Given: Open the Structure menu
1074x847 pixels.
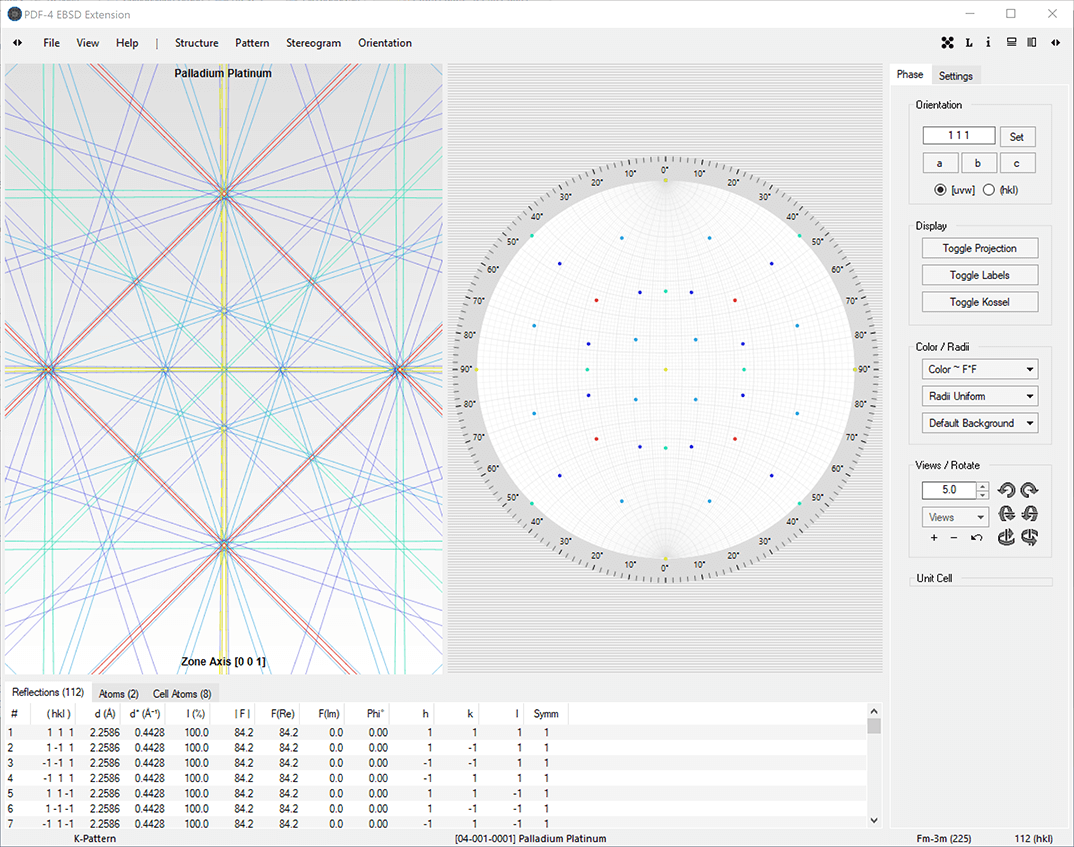Looking at the screenshot, I should (197, 42).
